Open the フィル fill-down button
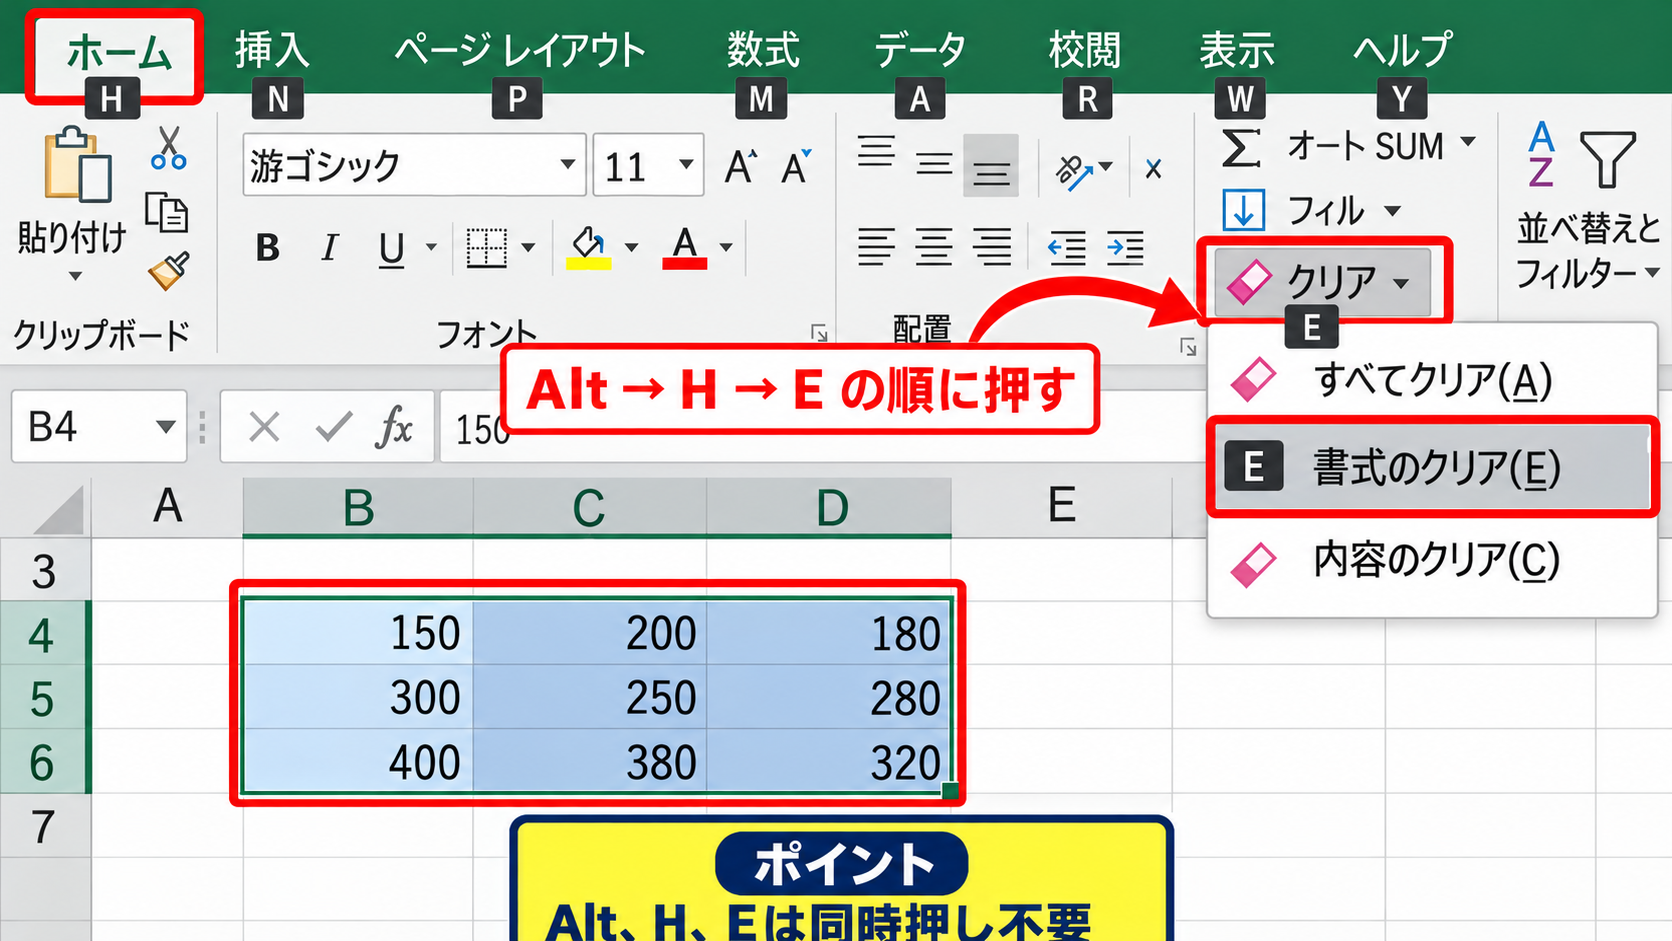Screen dimensions: 1672x941 1311,210
